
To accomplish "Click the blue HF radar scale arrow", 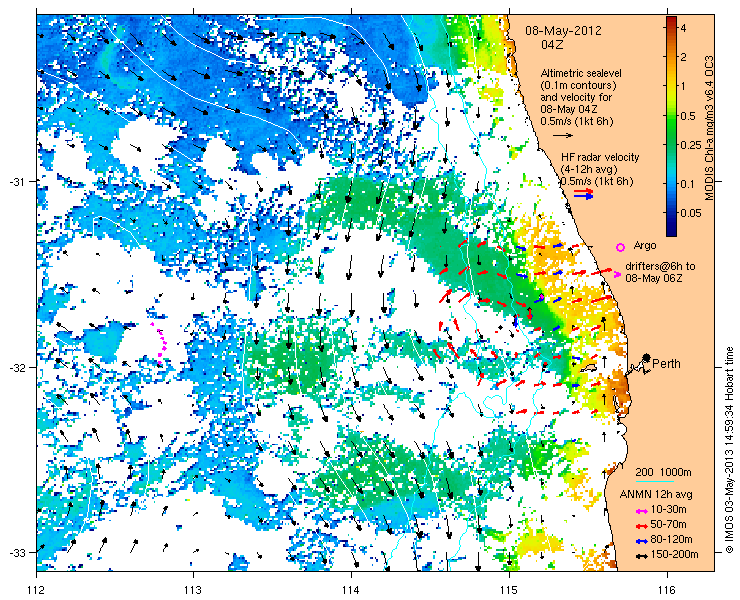I will [x=584, y=196].
